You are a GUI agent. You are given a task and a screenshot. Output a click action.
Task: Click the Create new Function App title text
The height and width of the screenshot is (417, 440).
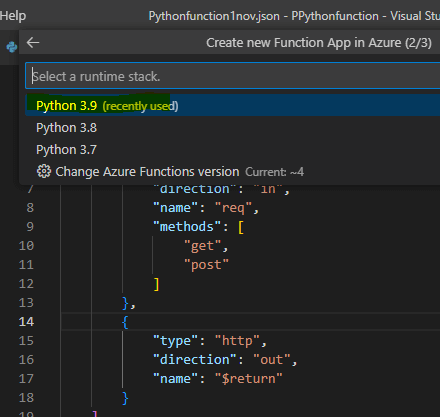tap(319, 43)
